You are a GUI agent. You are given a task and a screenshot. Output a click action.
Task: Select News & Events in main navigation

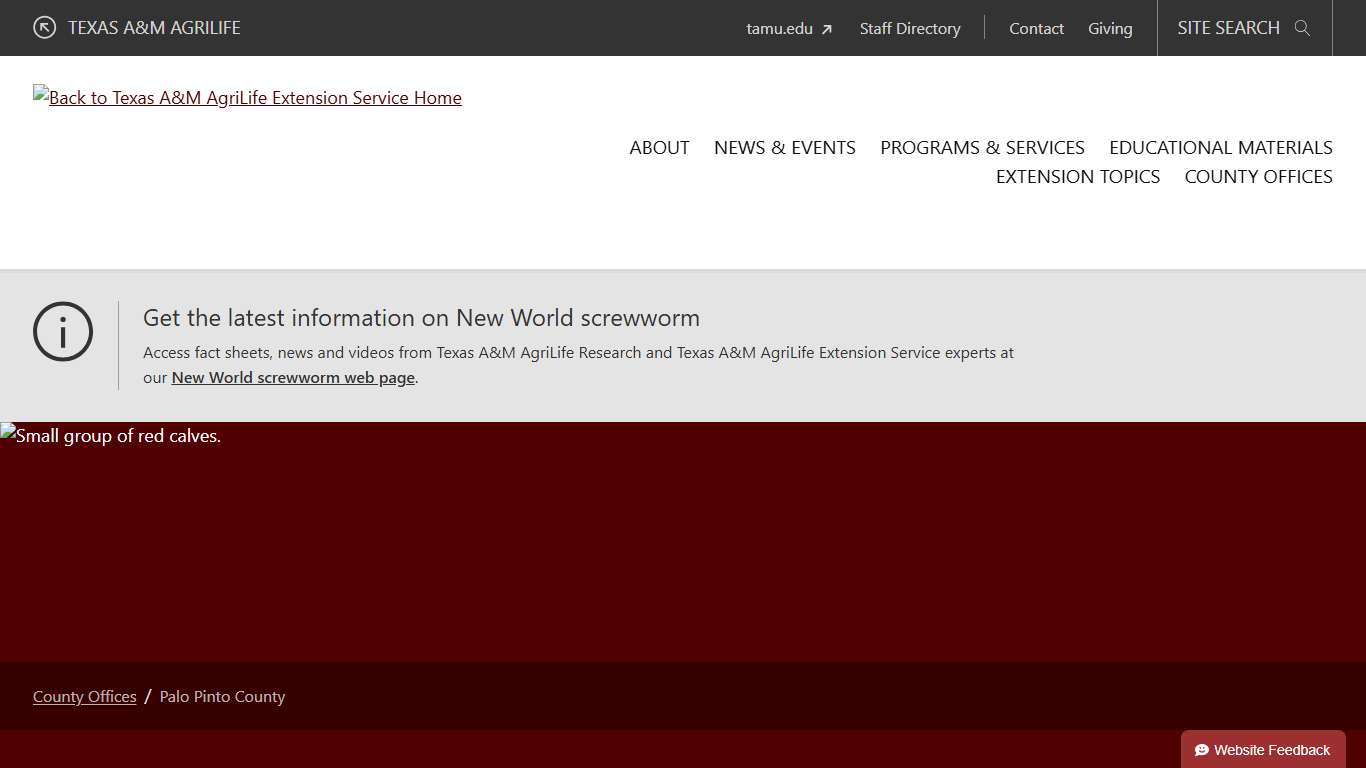pos(784,148)
